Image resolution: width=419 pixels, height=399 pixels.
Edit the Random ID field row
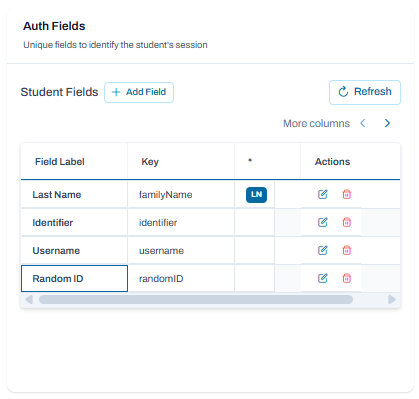coord(322,278)
